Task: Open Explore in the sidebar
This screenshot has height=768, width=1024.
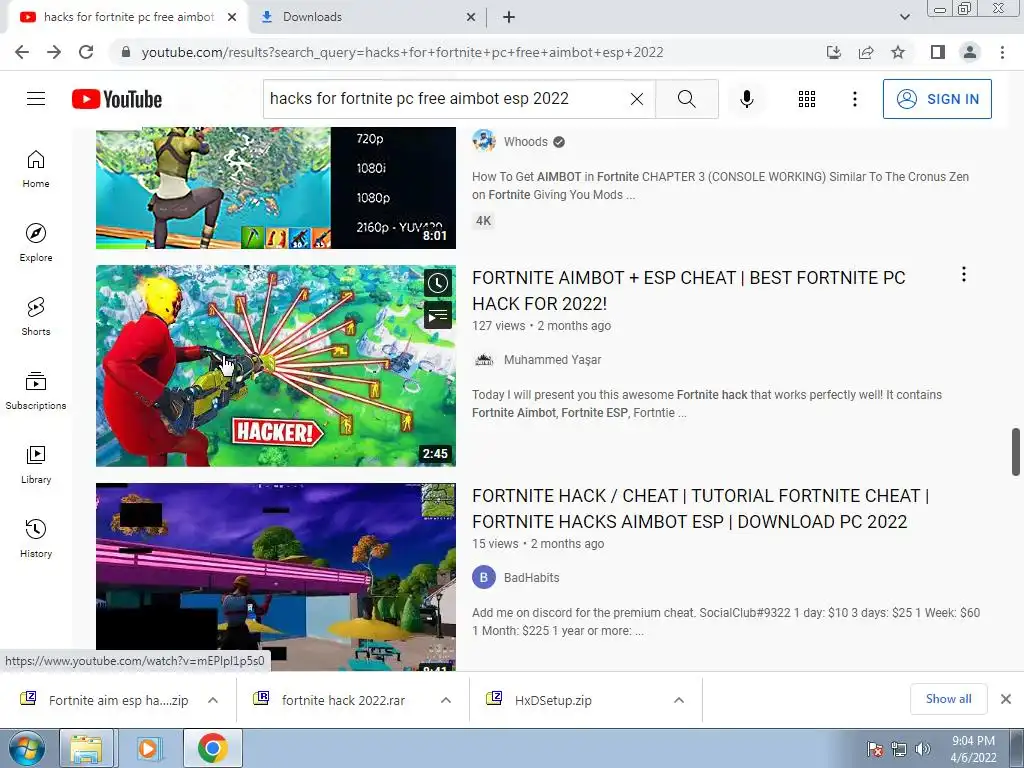Action: tap(36, 242)
